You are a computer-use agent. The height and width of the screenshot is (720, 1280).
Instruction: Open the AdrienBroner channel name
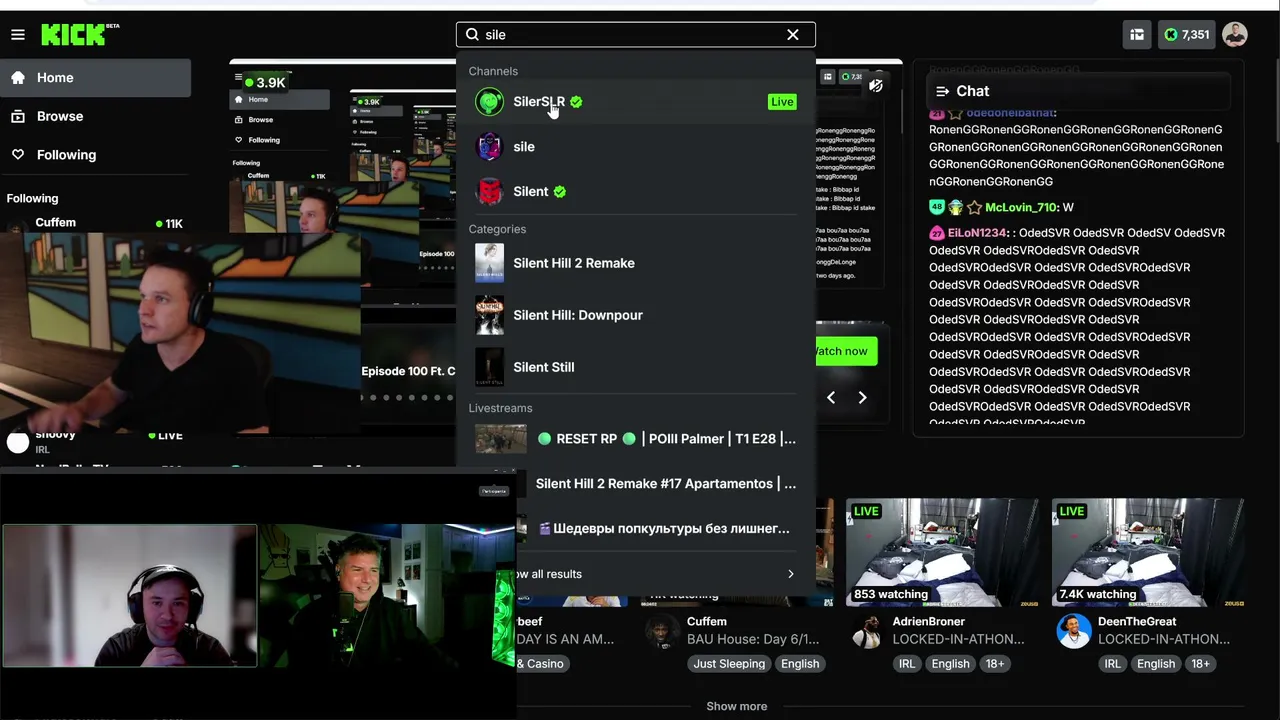click(x=929, y=622)
